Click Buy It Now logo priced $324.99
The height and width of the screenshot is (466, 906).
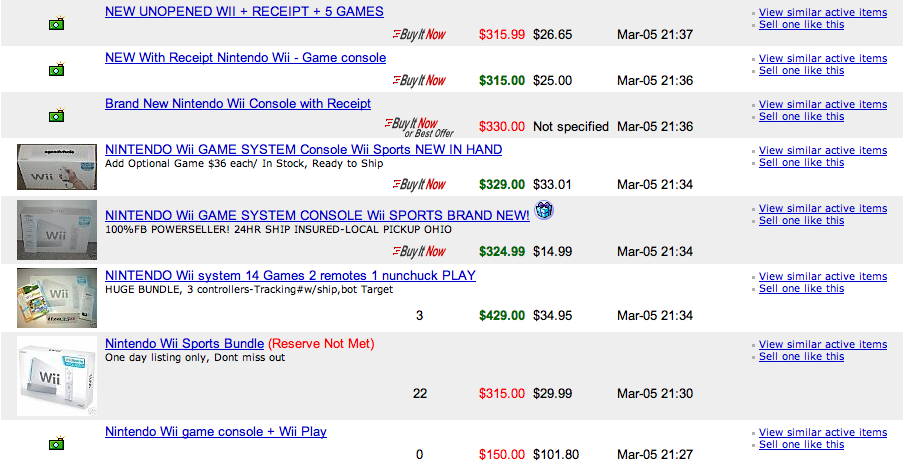click(x=419, y=252)
